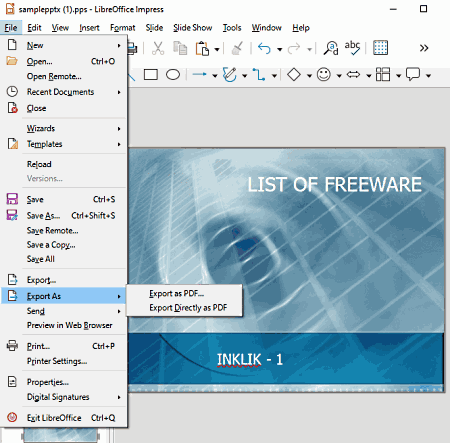450x443 pixels.
Task: Open the Slide Show menu
Action: pos(193,28)
